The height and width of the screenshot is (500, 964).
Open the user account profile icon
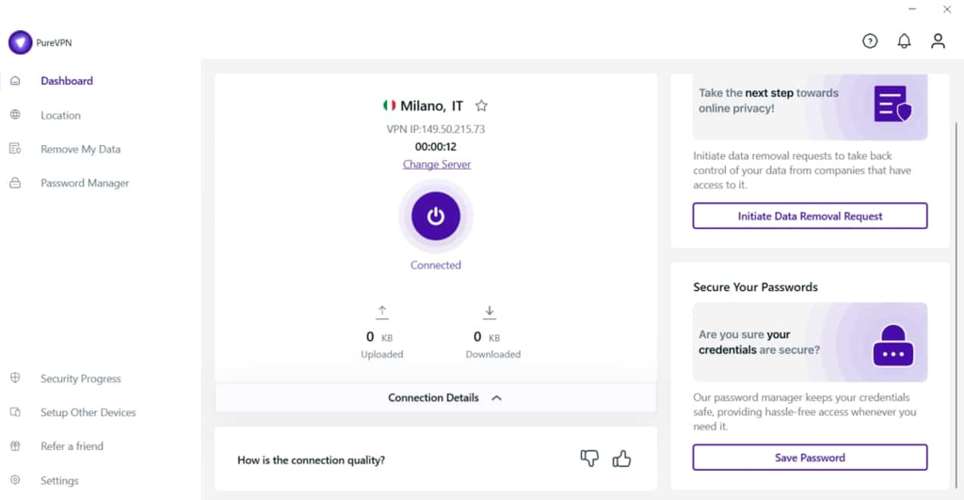pyautogui.click(x=938, y=41)
